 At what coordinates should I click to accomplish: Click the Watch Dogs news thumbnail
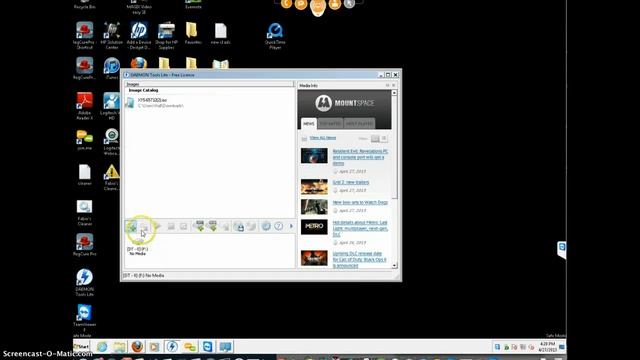(314, 207)
